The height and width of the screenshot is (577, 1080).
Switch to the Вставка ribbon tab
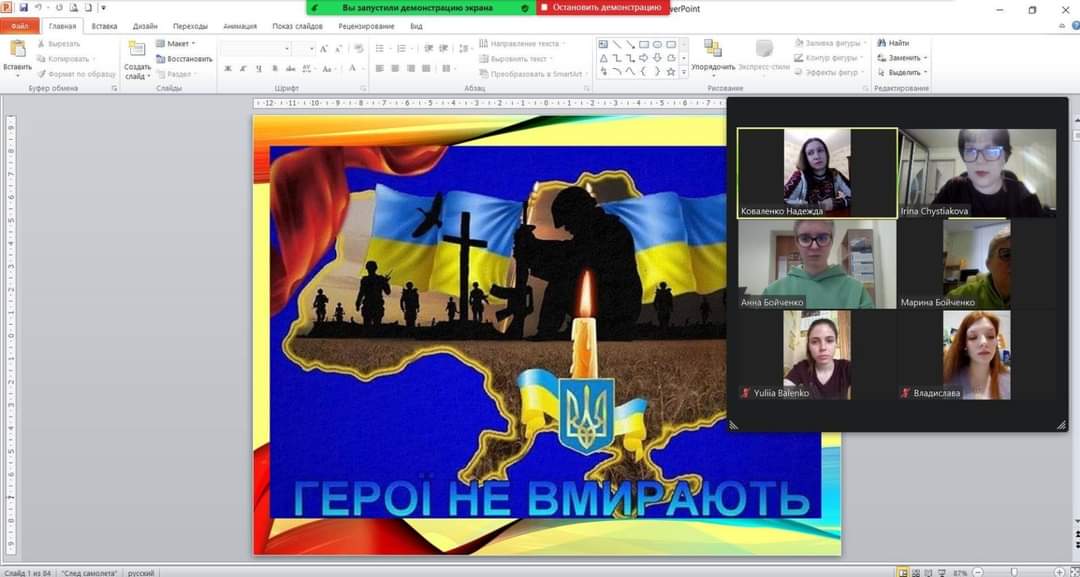(104, 26)
